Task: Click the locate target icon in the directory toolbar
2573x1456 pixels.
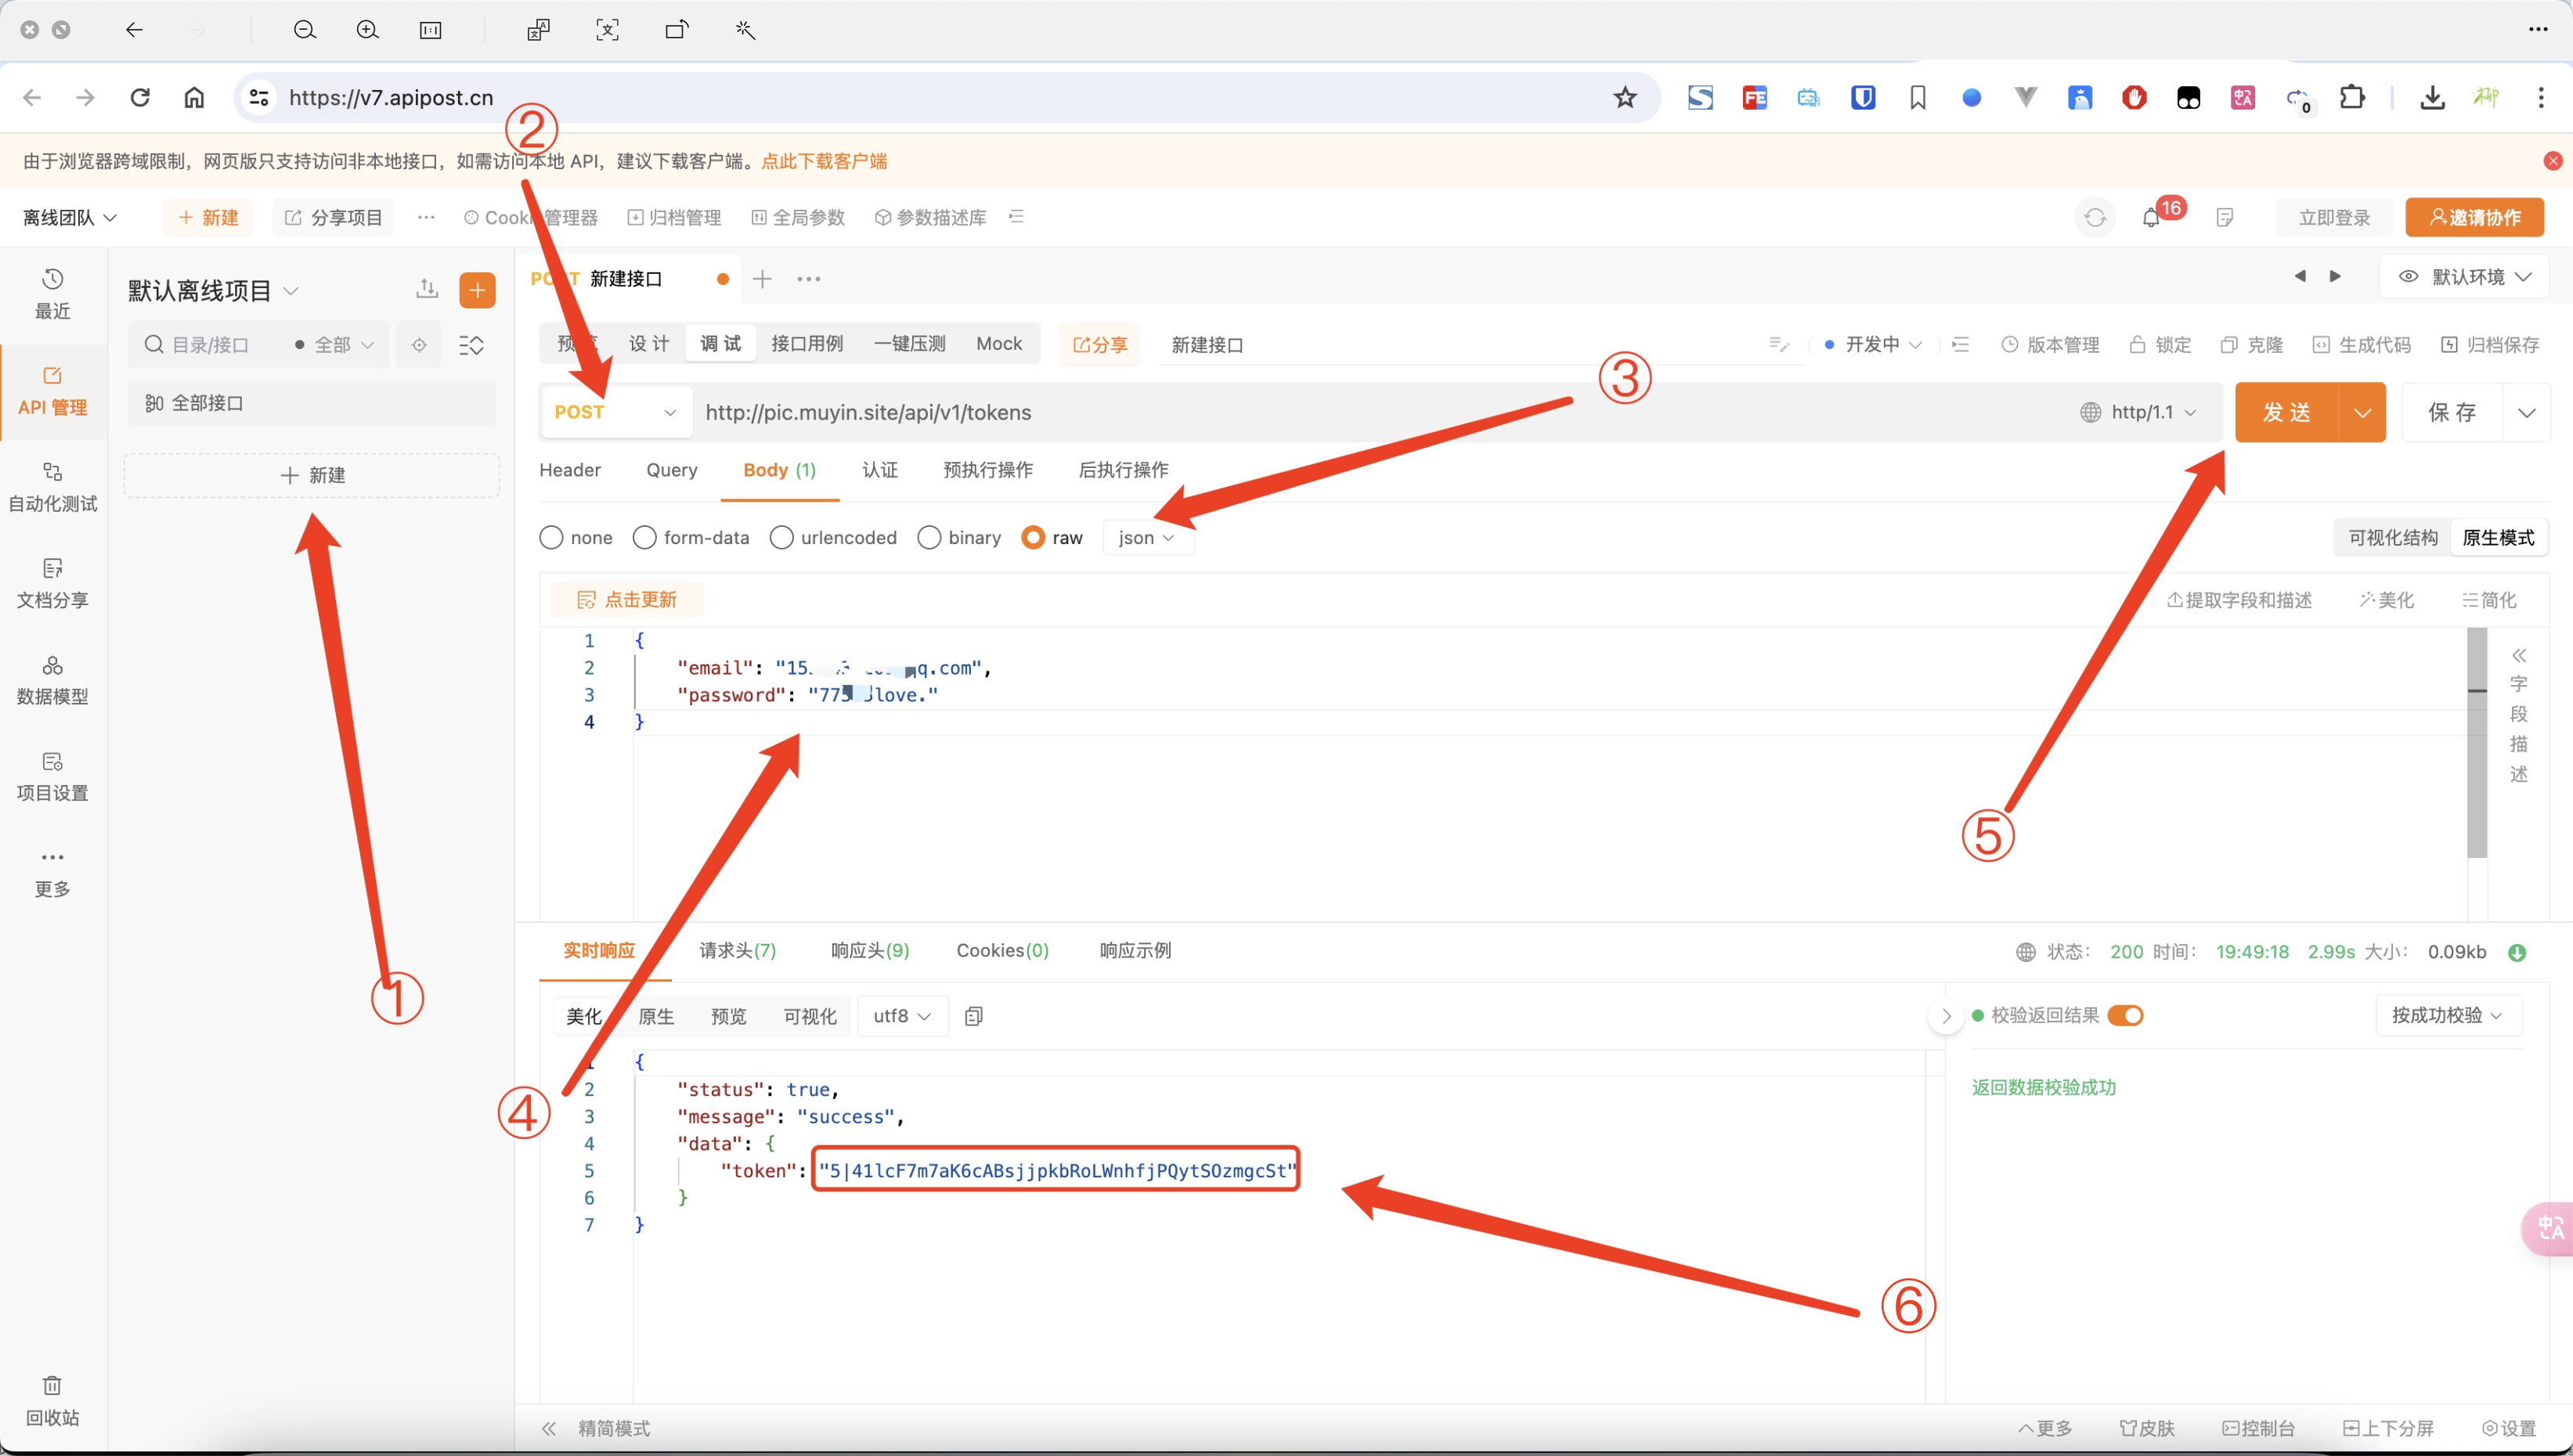Action: [x=419, y=345]
